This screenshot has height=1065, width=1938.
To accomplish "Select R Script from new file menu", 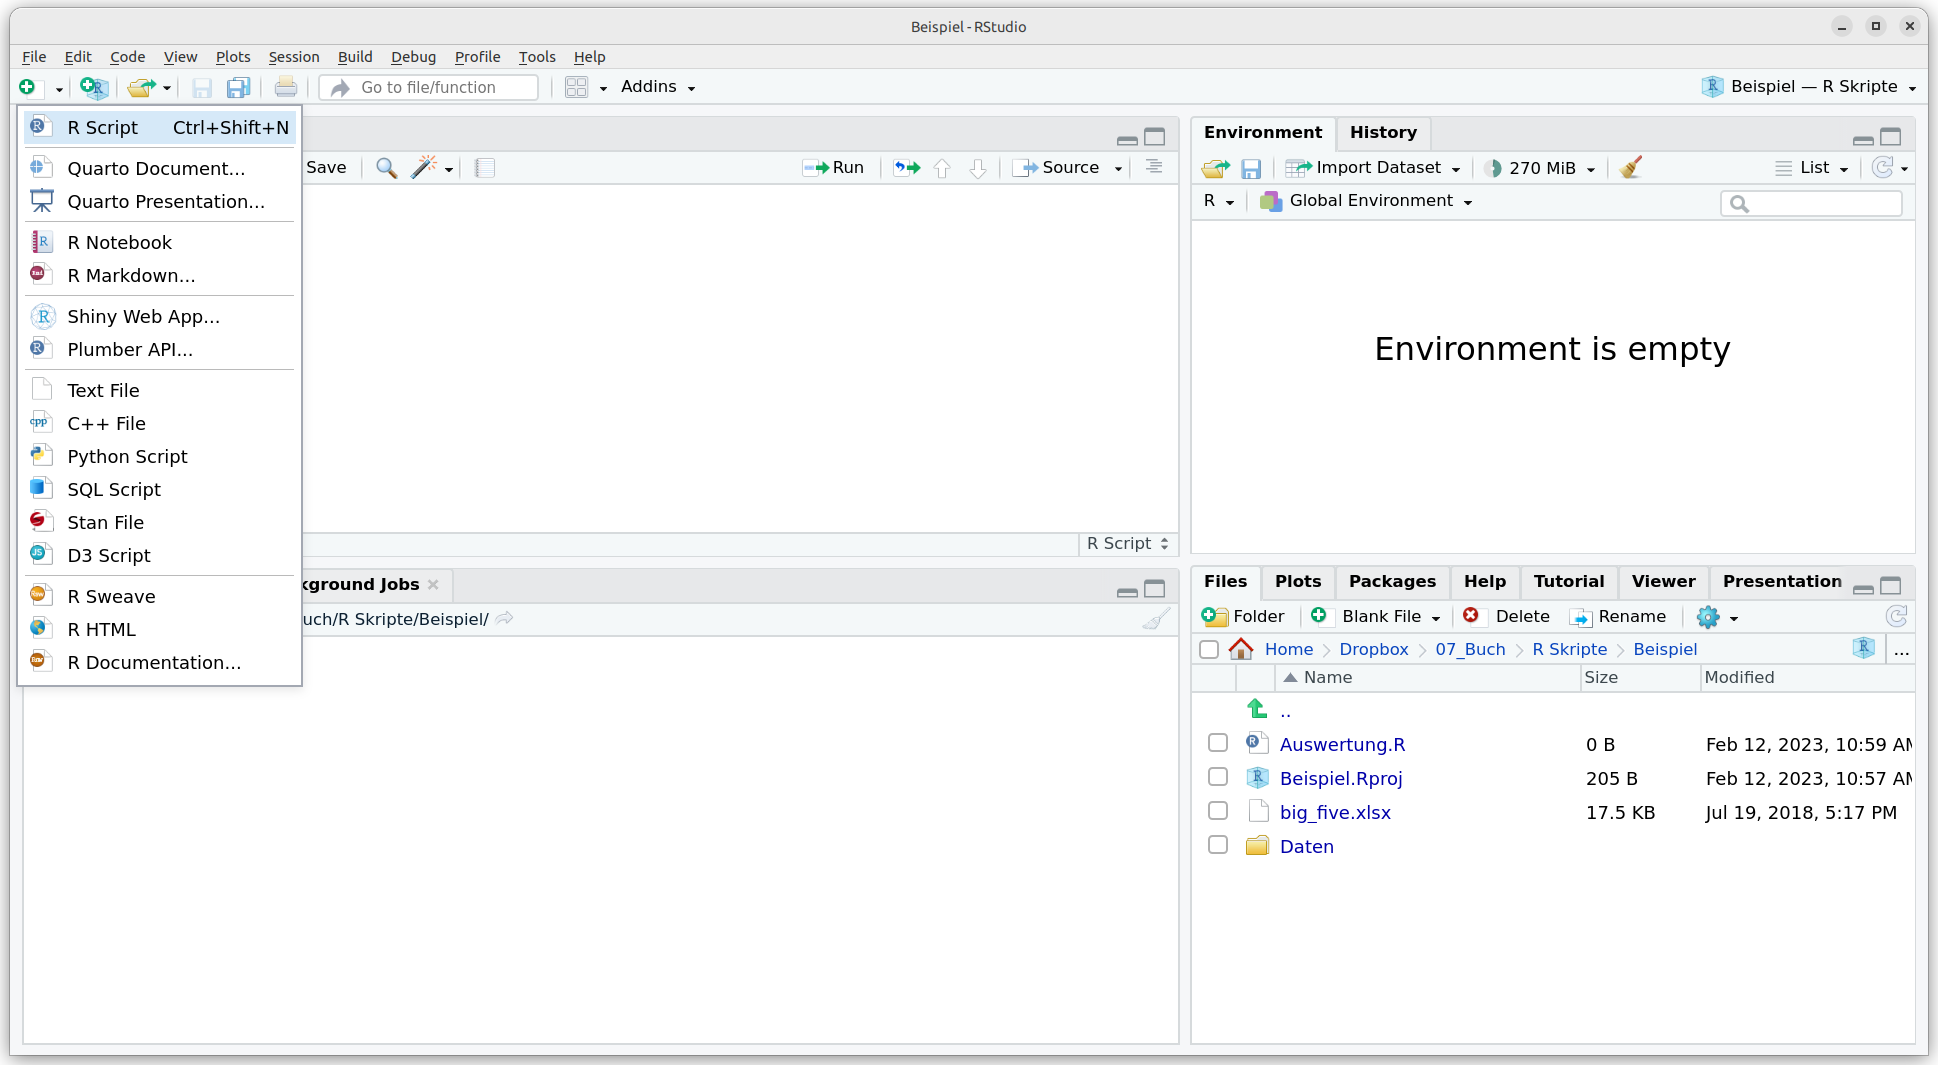I will [160, 128].
